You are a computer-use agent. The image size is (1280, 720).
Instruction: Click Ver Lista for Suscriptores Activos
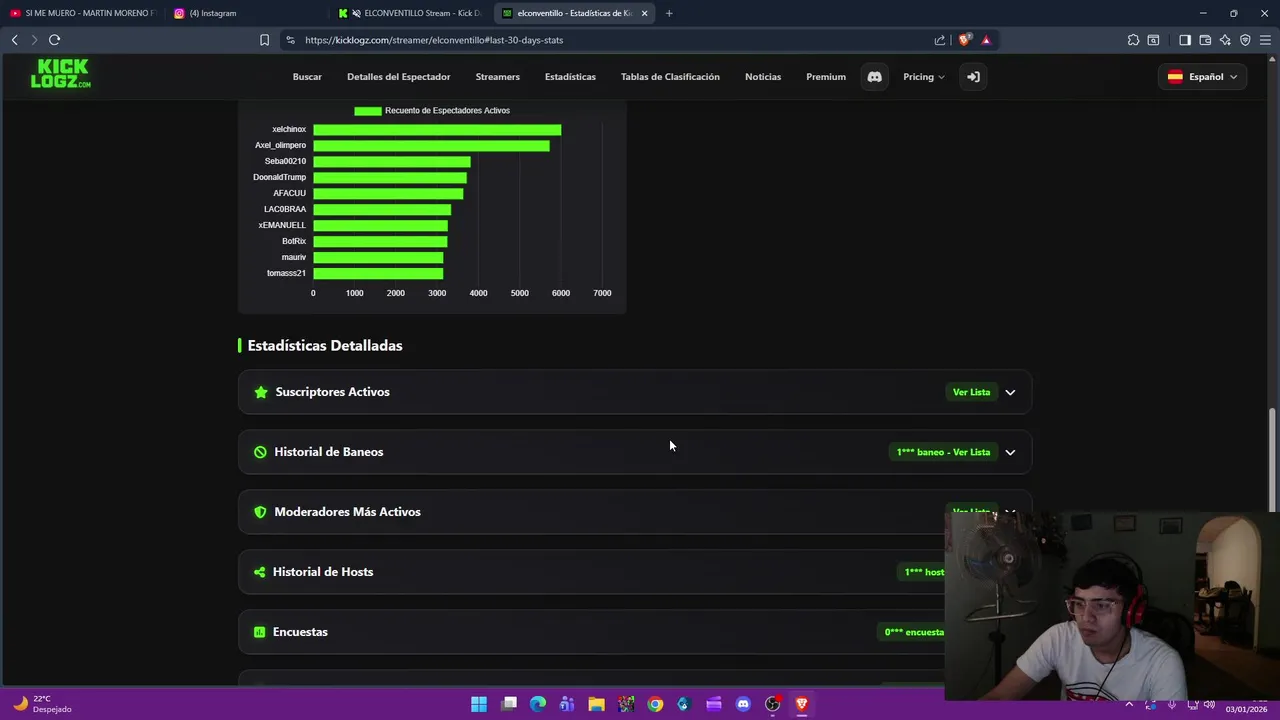[971, 392]
